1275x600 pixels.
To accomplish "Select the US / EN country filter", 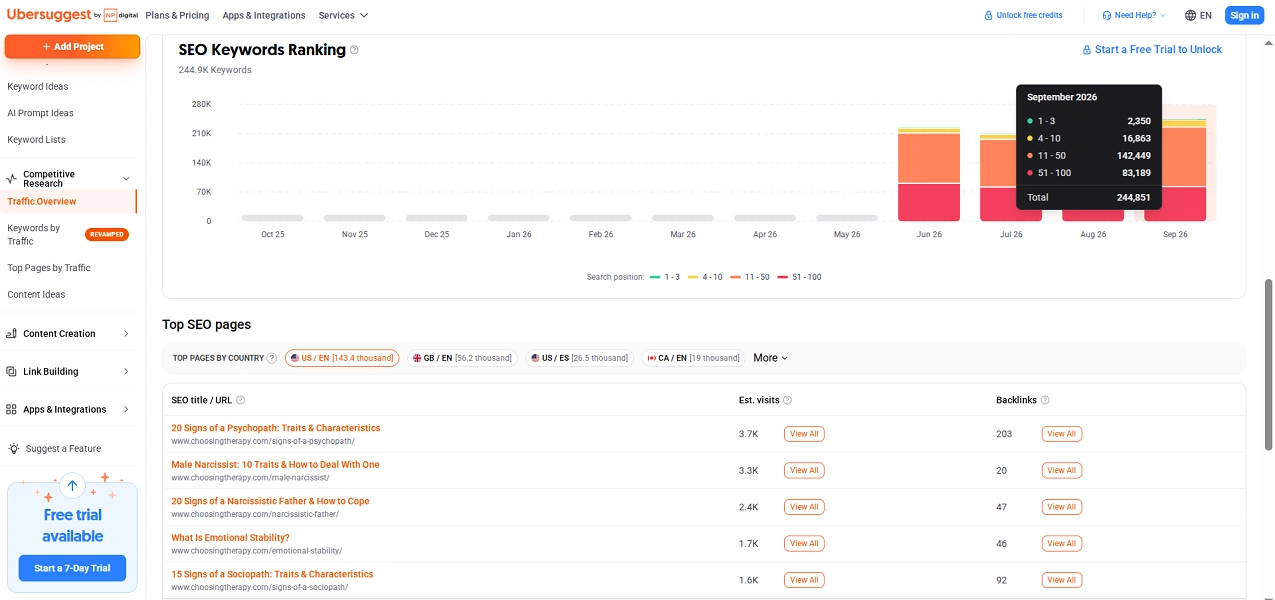I will pos(342,358).
